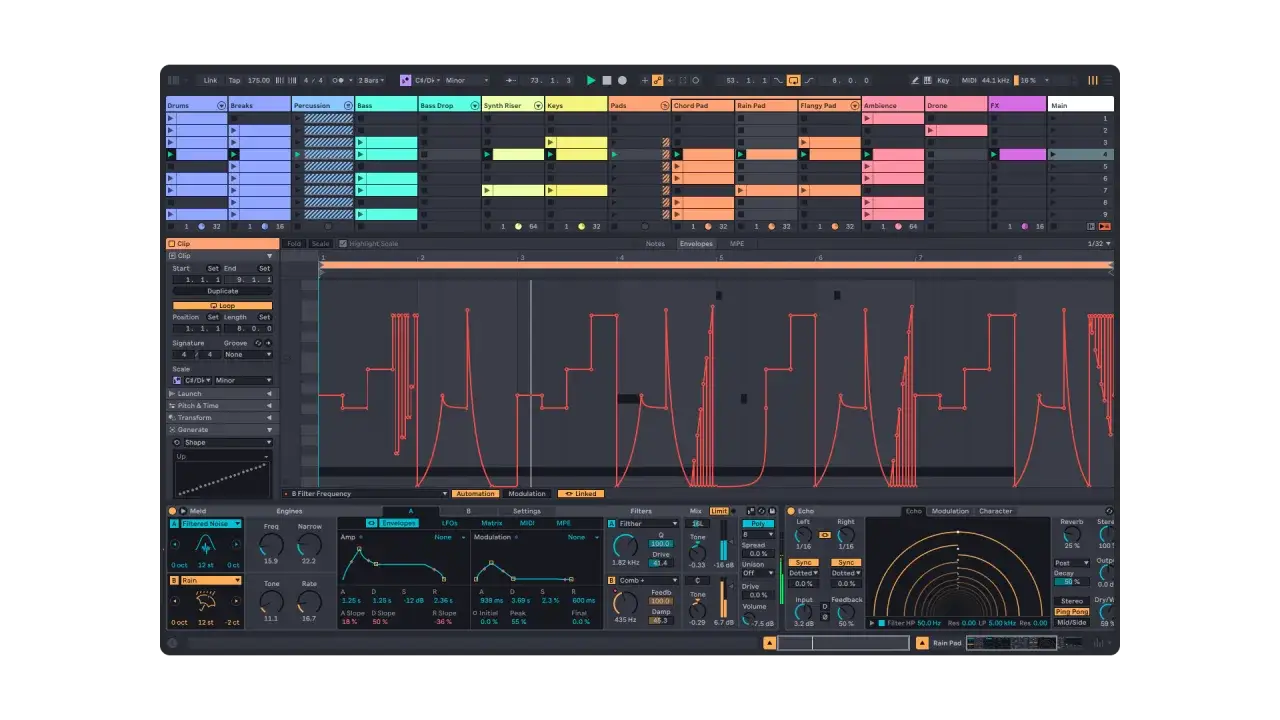Open the Minor scale dropdown in top bar
Viewport: 1280px width, 720px height.
(467, 80)
